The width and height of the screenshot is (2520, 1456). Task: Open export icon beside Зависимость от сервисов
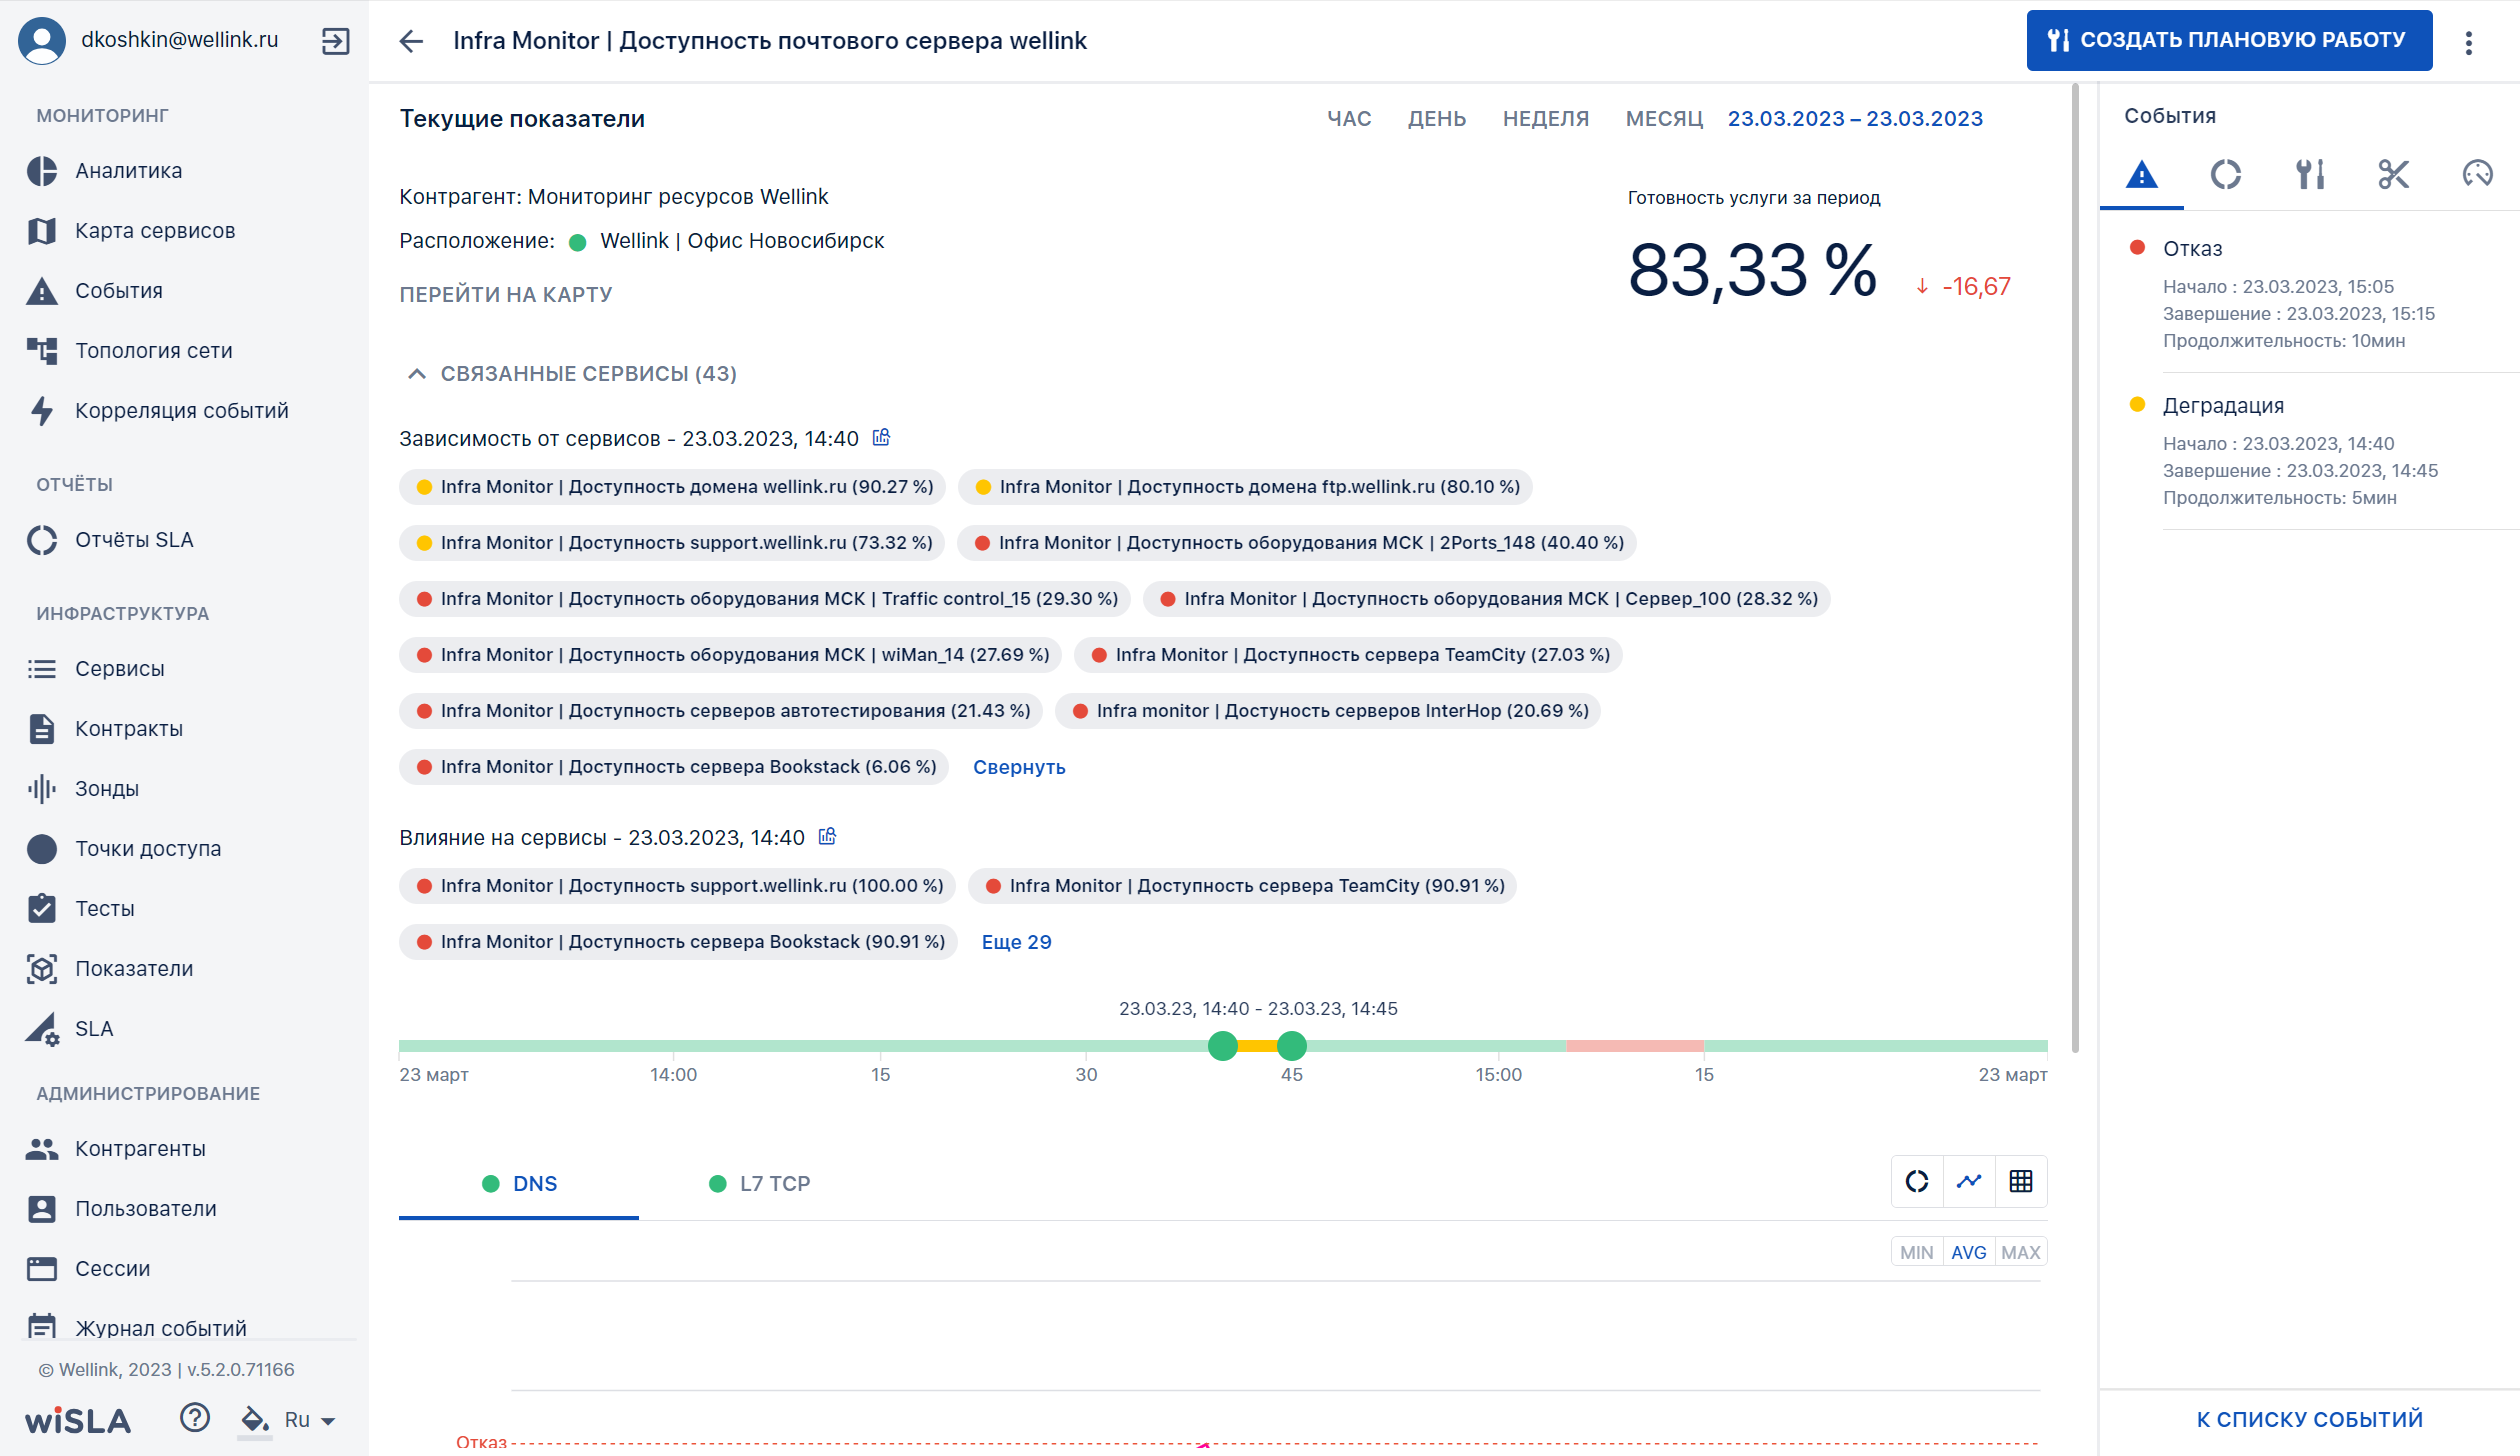point(881,438)
